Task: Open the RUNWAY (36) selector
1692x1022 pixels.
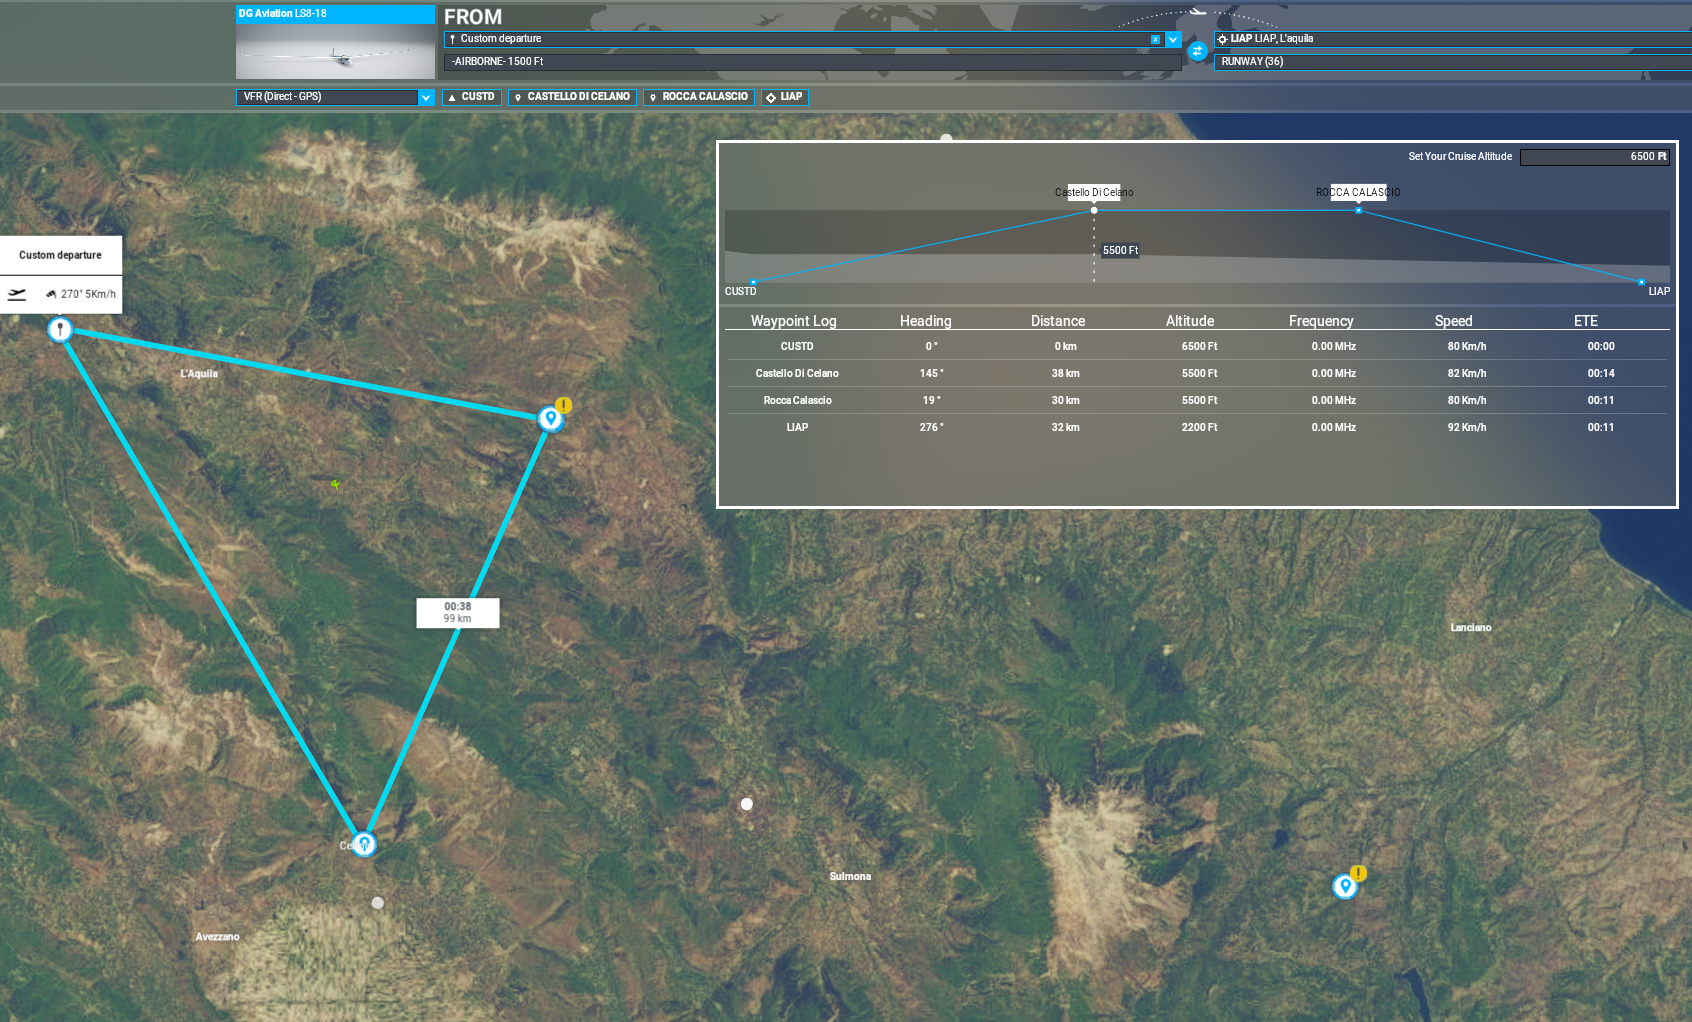Action: [1452, 62]
